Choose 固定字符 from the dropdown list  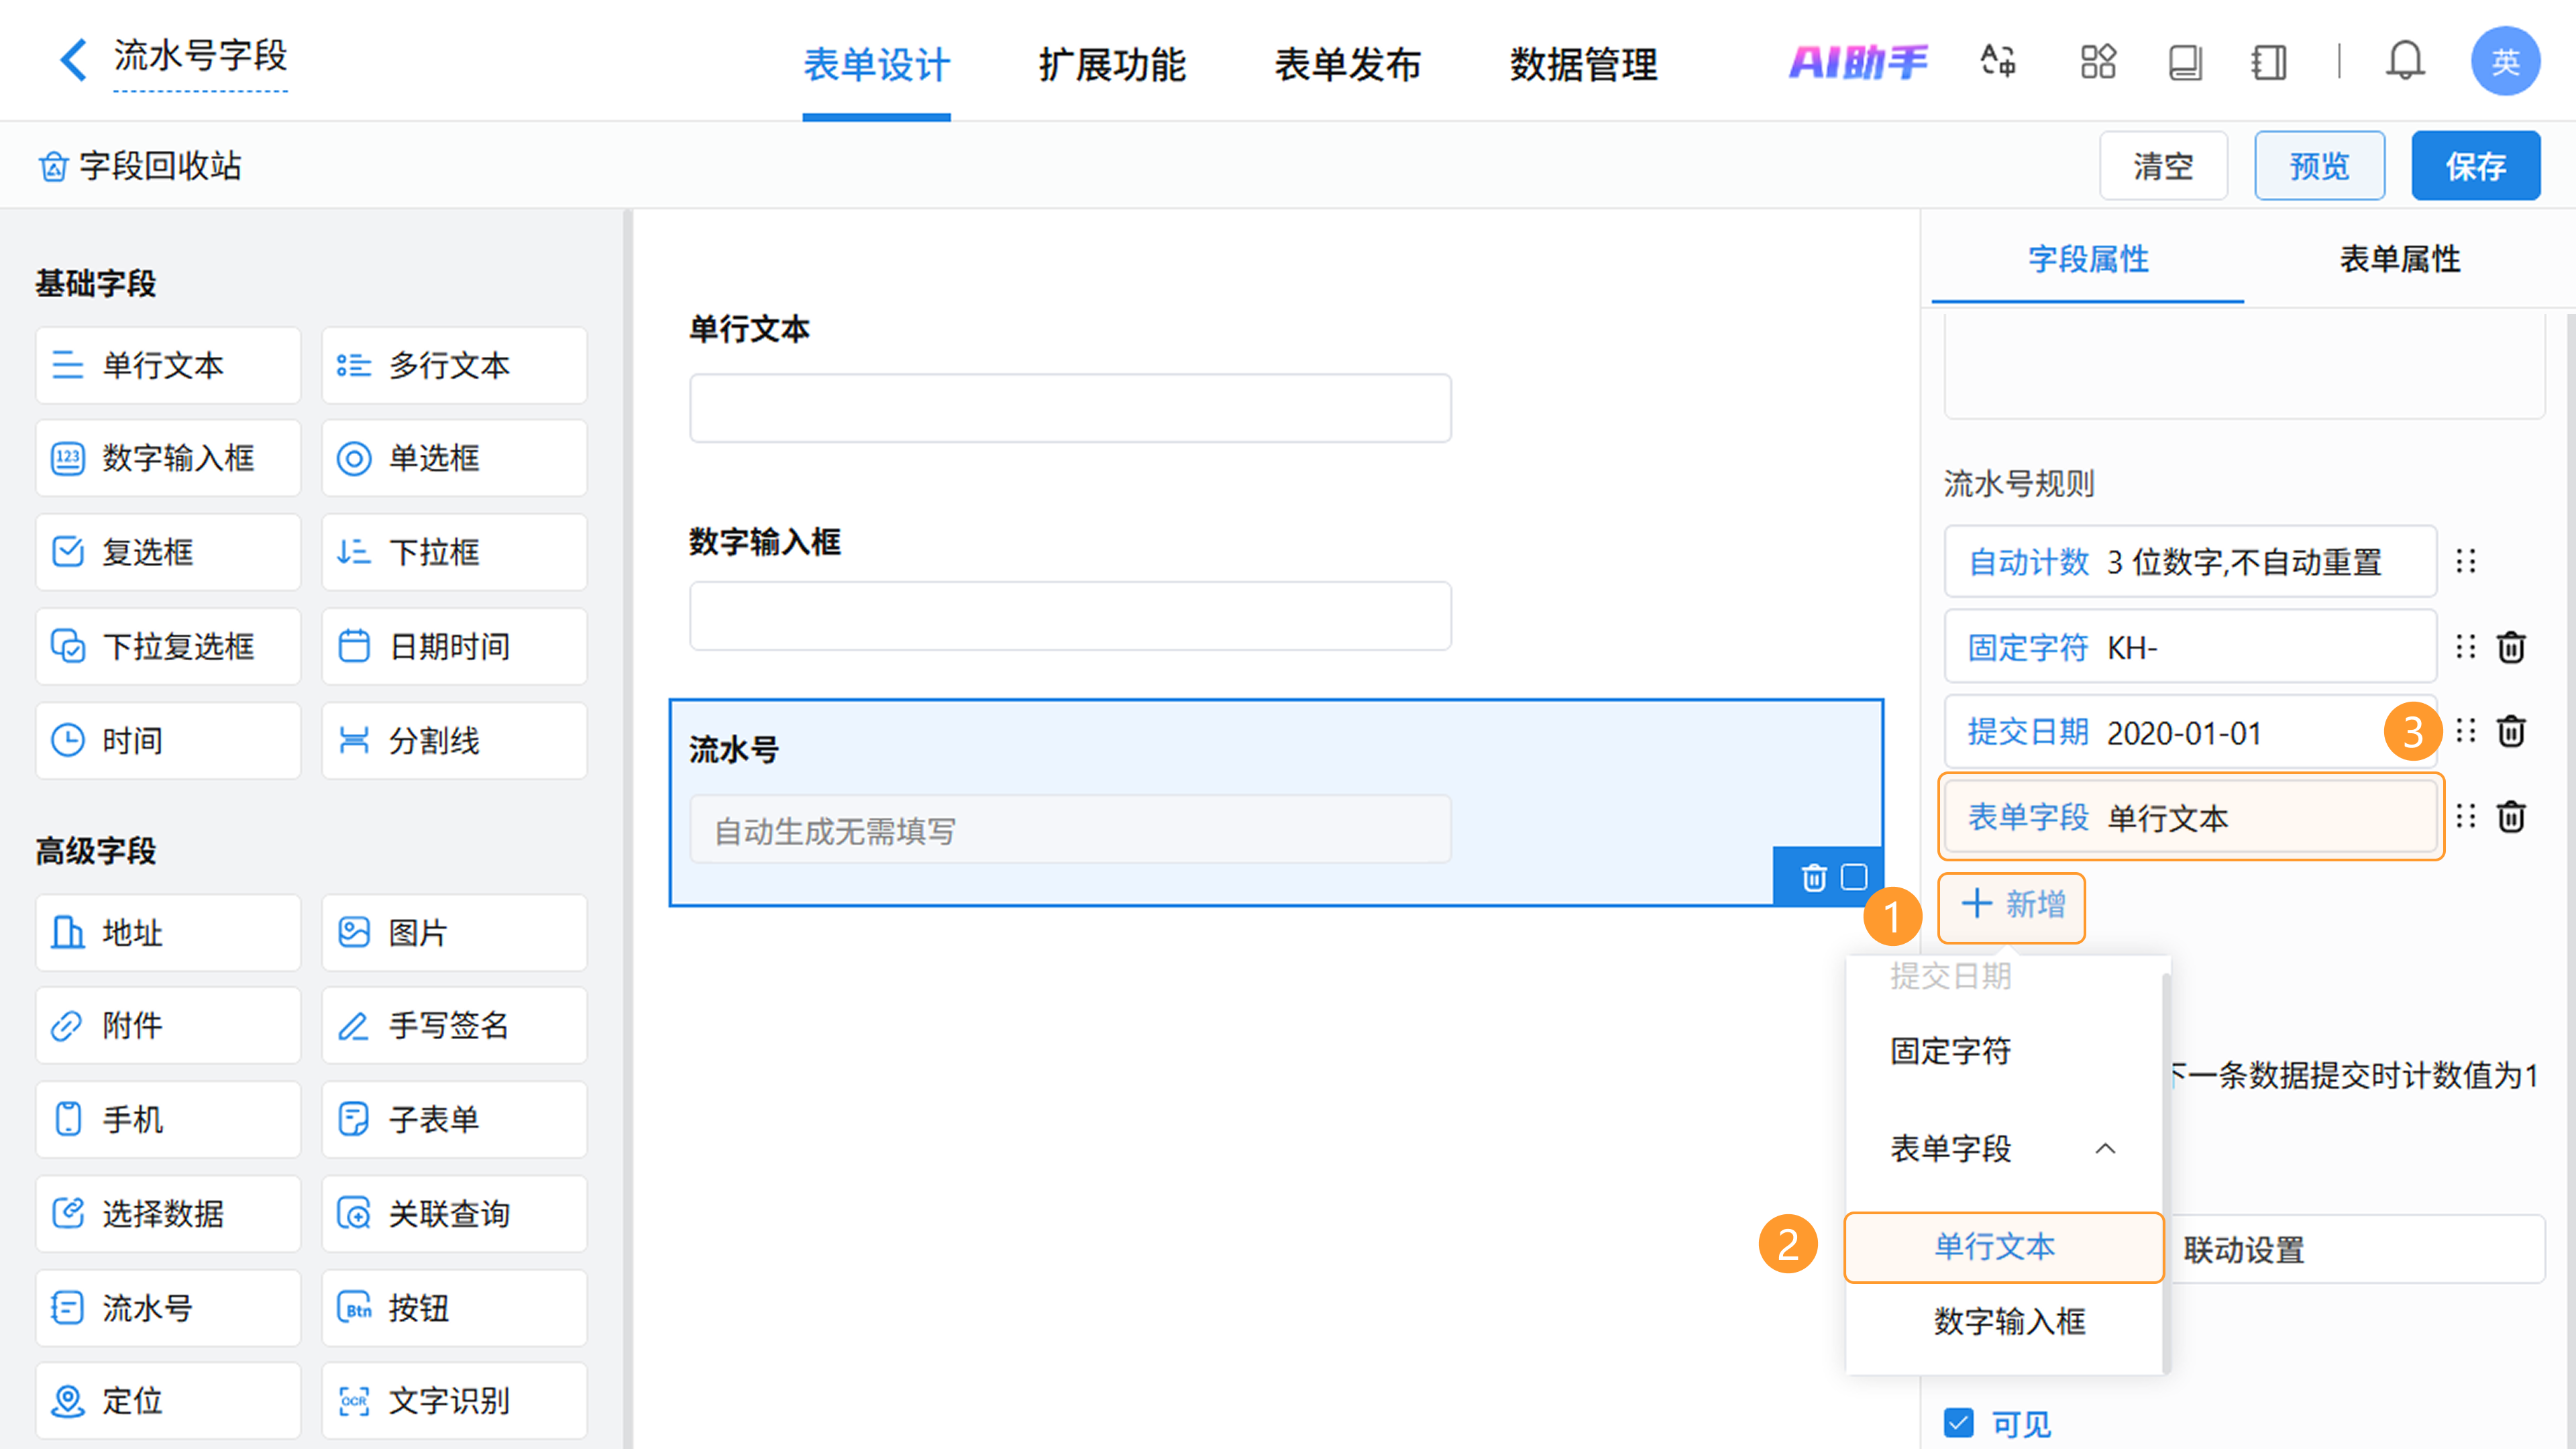coord(1950,1051)
